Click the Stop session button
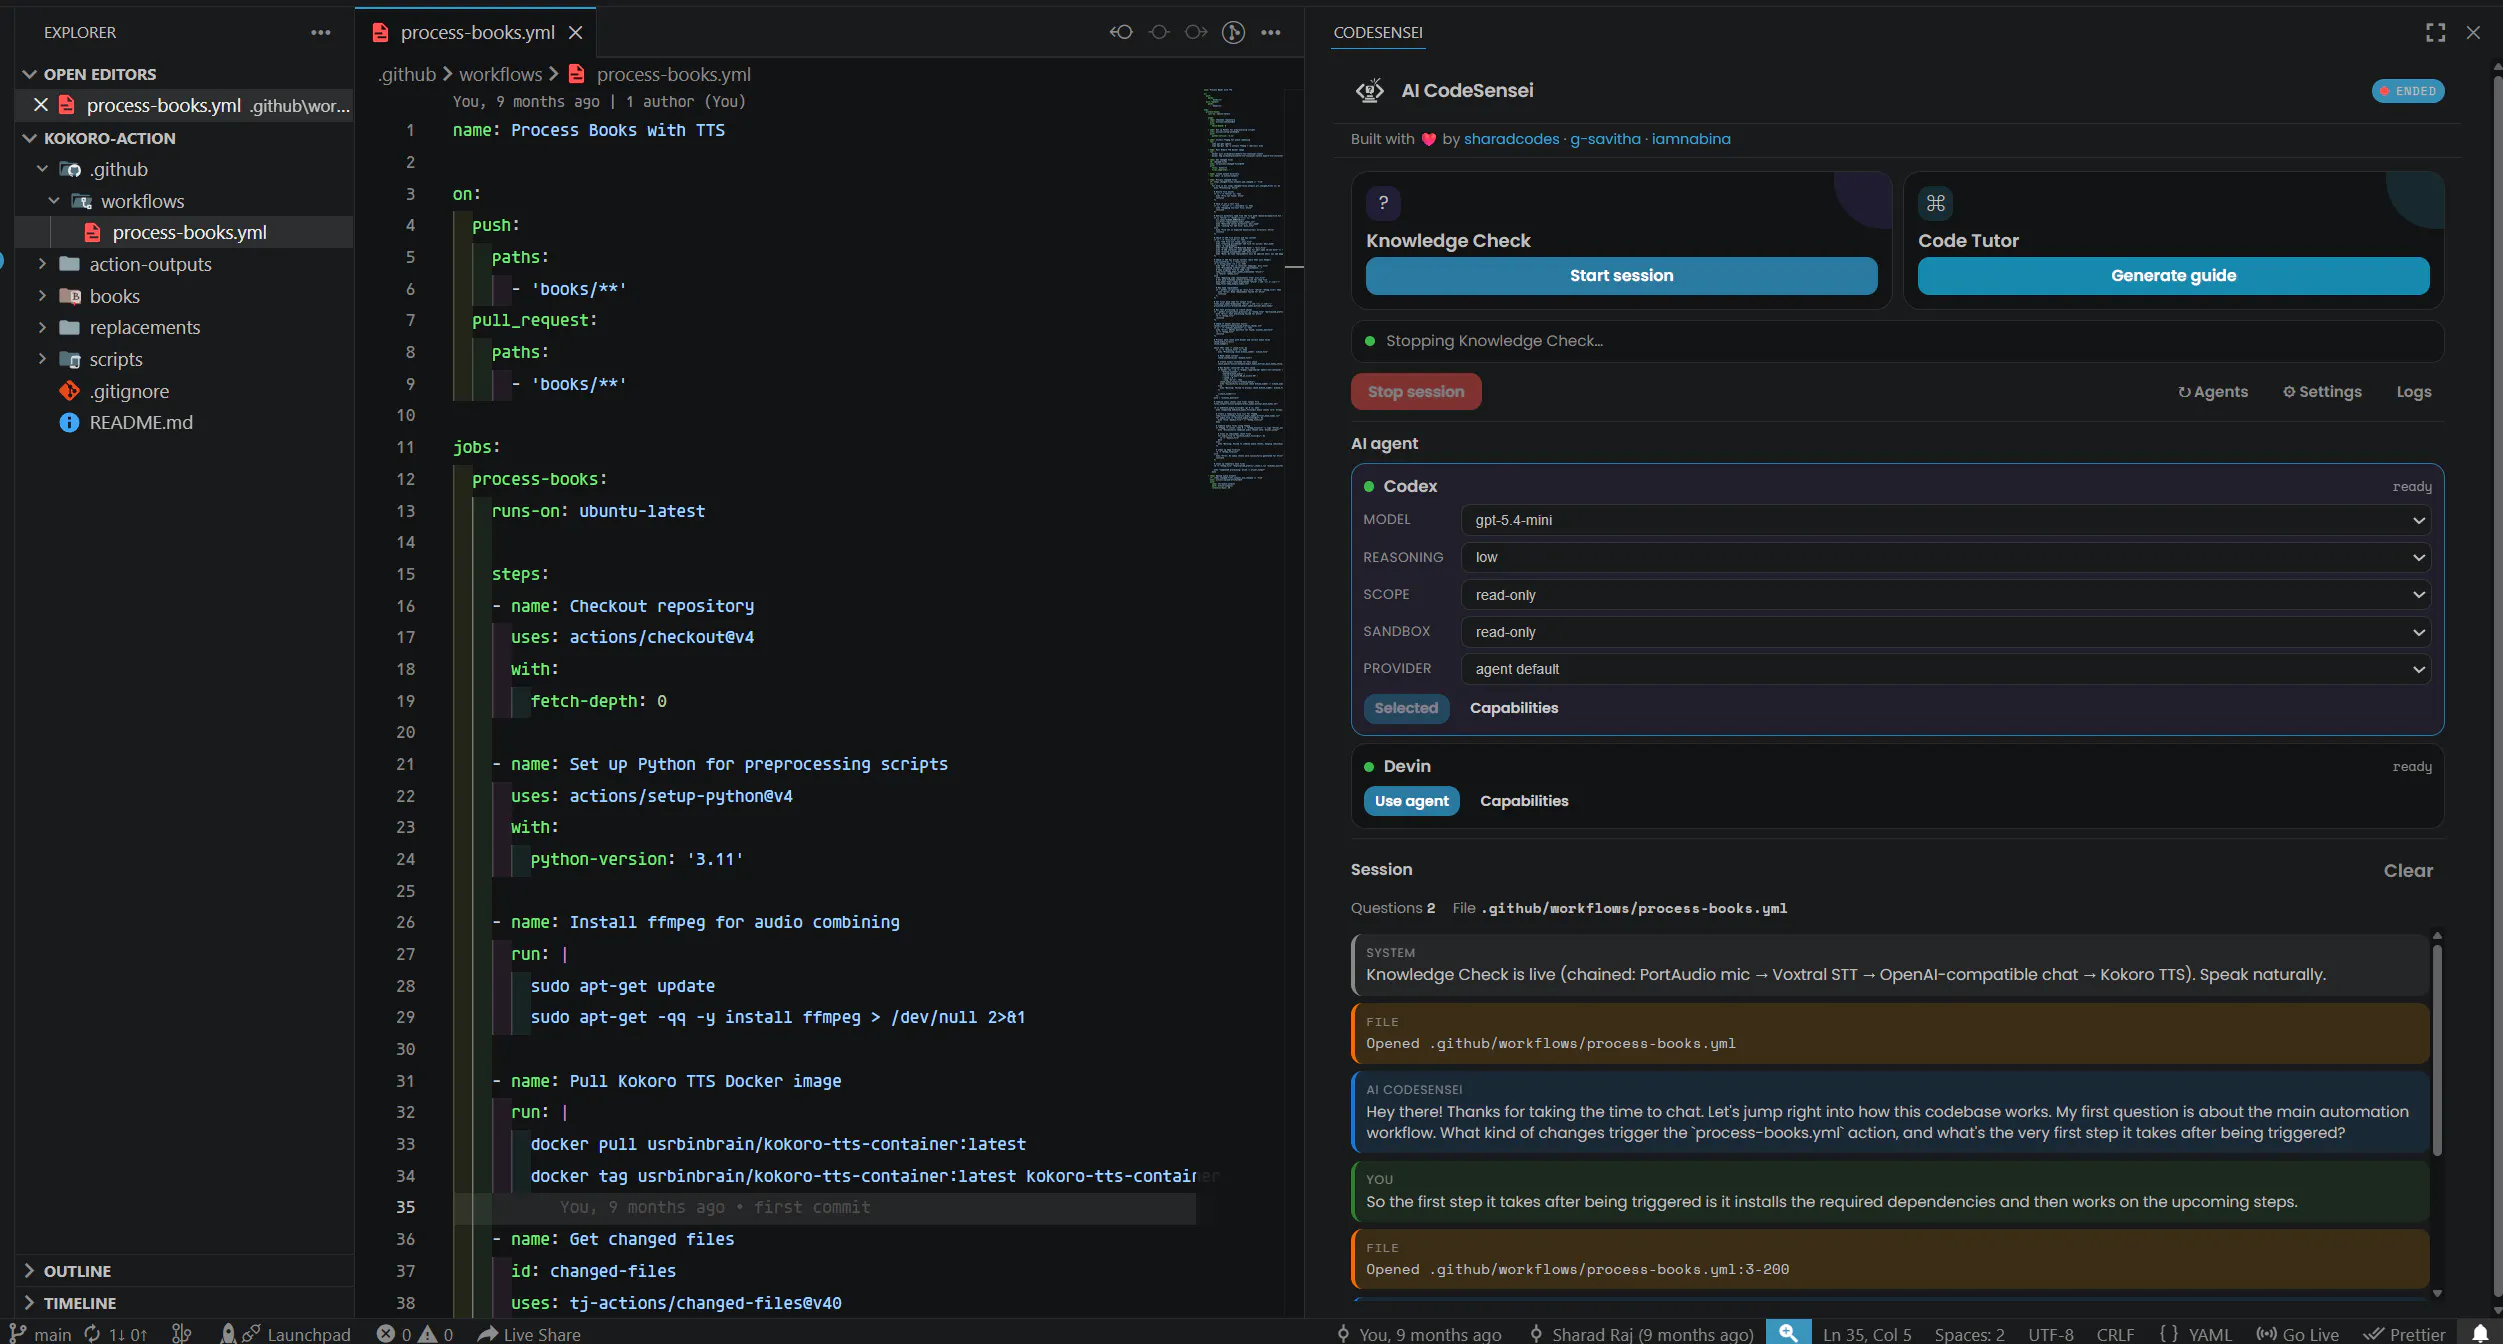This screenshot has height=1344, width=2503. [1416, 391]
